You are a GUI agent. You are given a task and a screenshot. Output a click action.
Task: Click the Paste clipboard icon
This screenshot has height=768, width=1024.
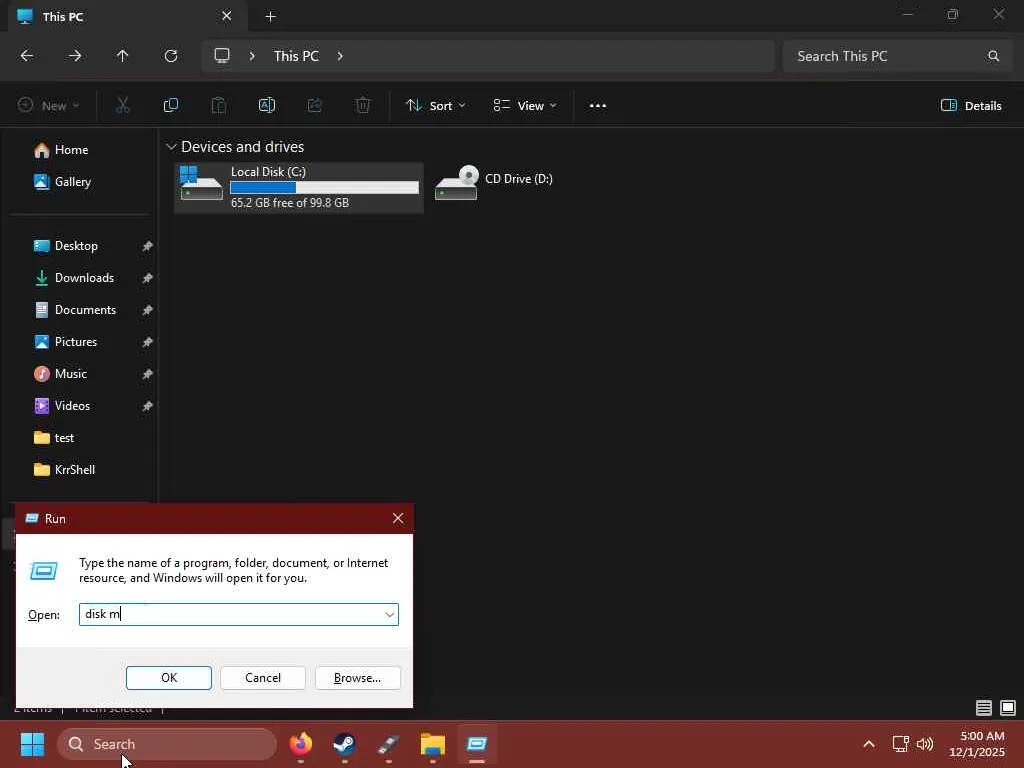[219, 105]
